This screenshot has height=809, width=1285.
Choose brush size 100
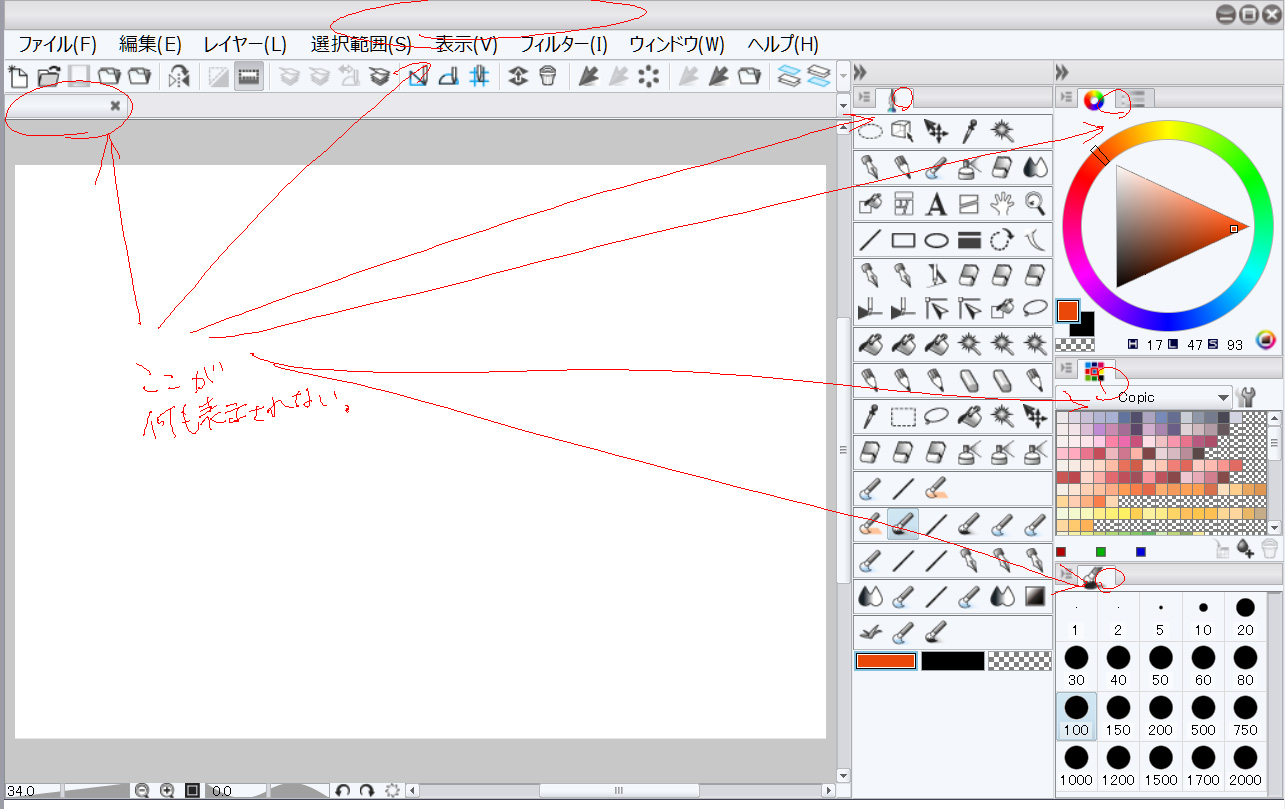click(x=1076, y=715)
